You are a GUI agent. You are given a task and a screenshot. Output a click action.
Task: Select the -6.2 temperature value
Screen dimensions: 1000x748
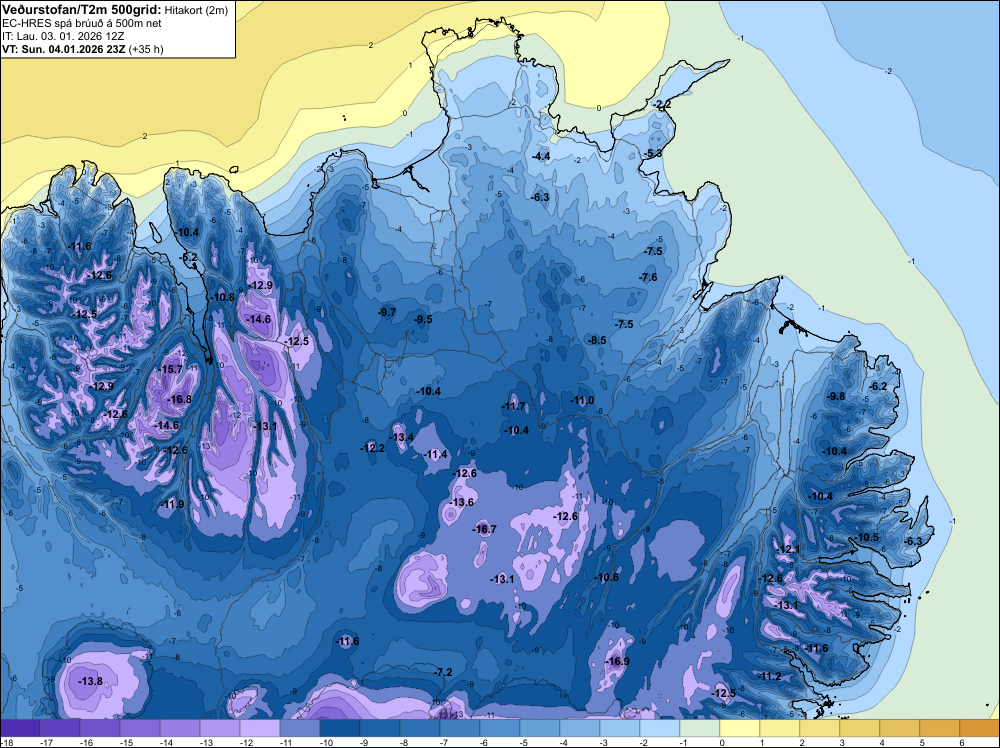coord(879,386)
